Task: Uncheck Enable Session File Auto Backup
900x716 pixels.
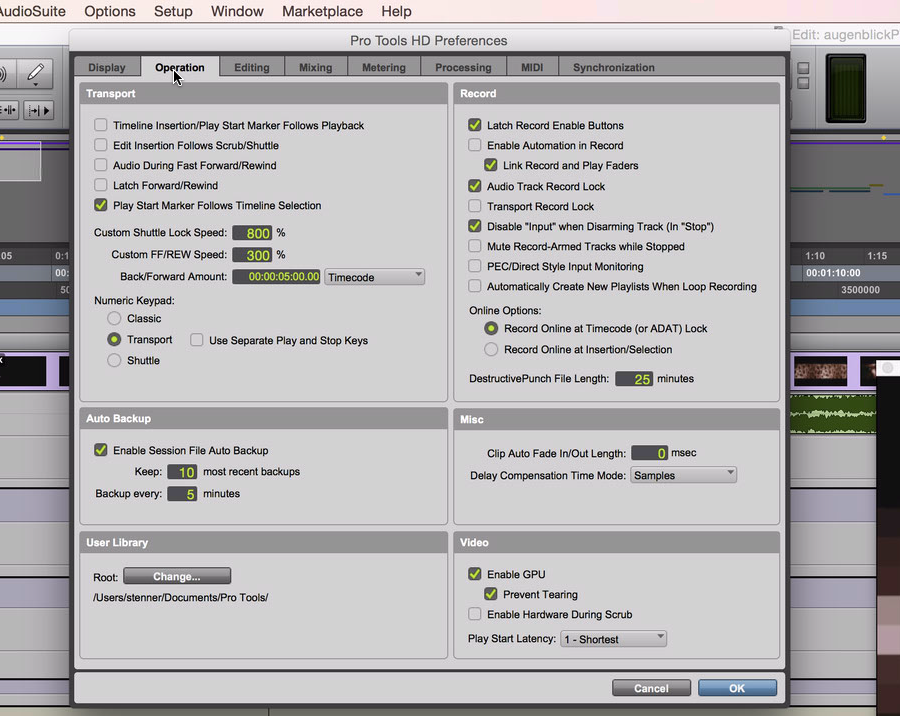Action: point(101,450)
